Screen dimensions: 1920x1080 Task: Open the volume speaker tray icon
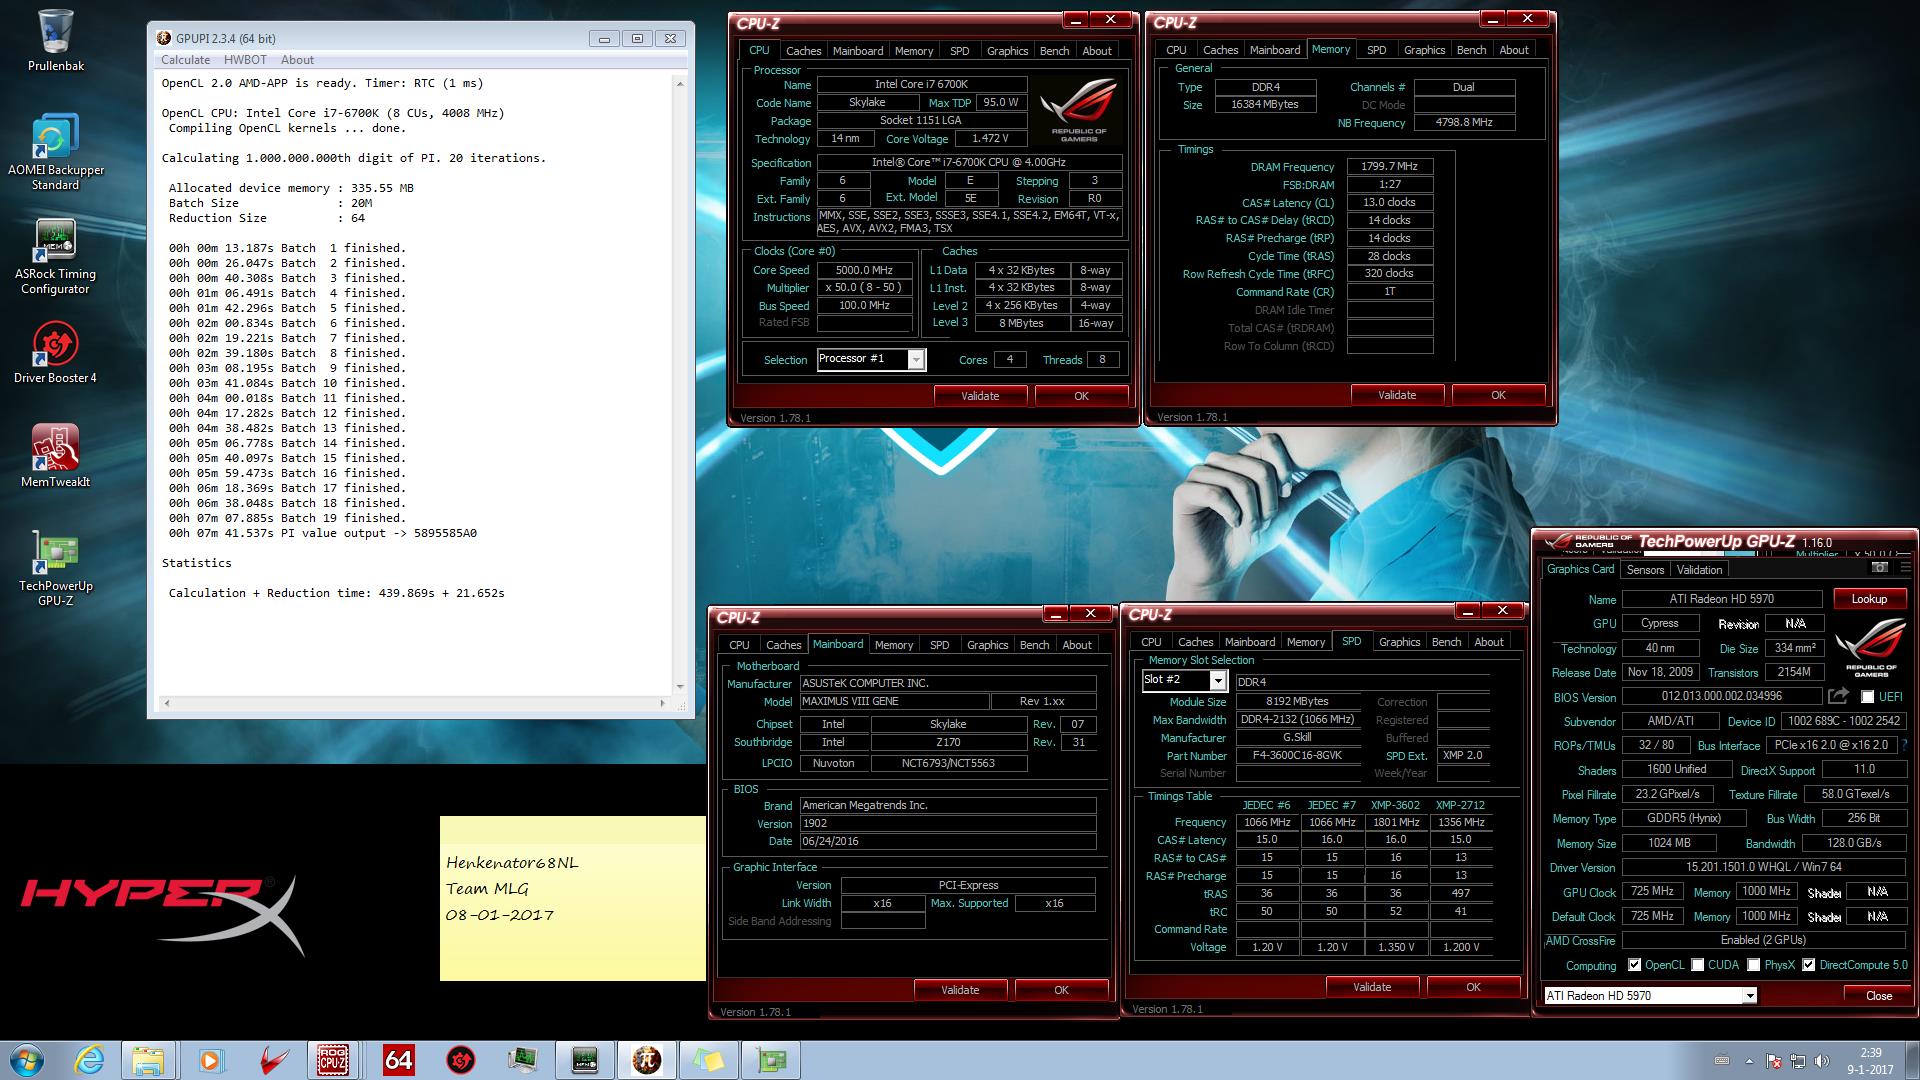1822,1061
